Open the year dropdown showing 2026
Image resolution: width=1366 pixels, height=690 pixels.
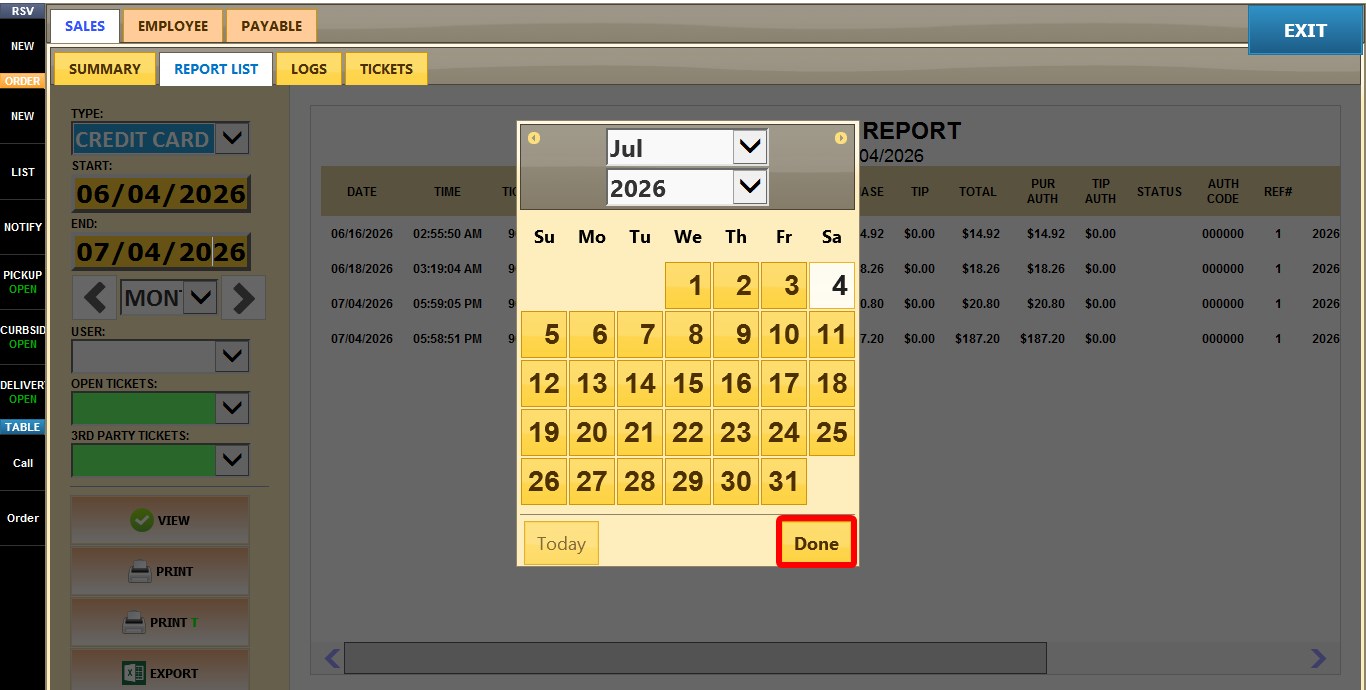point(687,187)
